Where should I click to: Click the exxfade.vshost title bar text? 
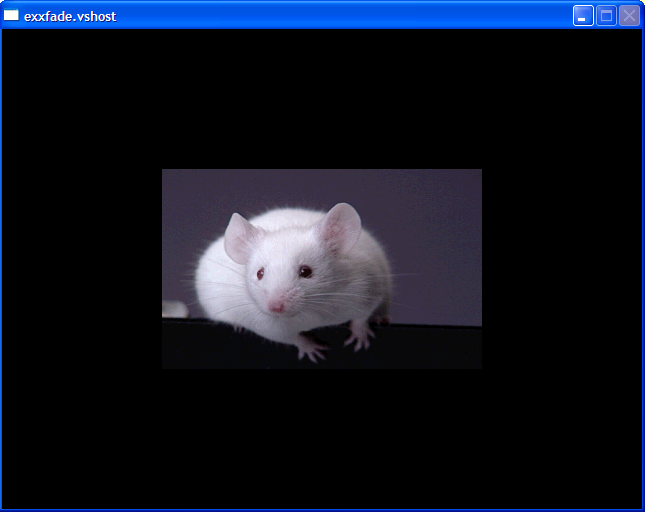click(x=70, y=16)
